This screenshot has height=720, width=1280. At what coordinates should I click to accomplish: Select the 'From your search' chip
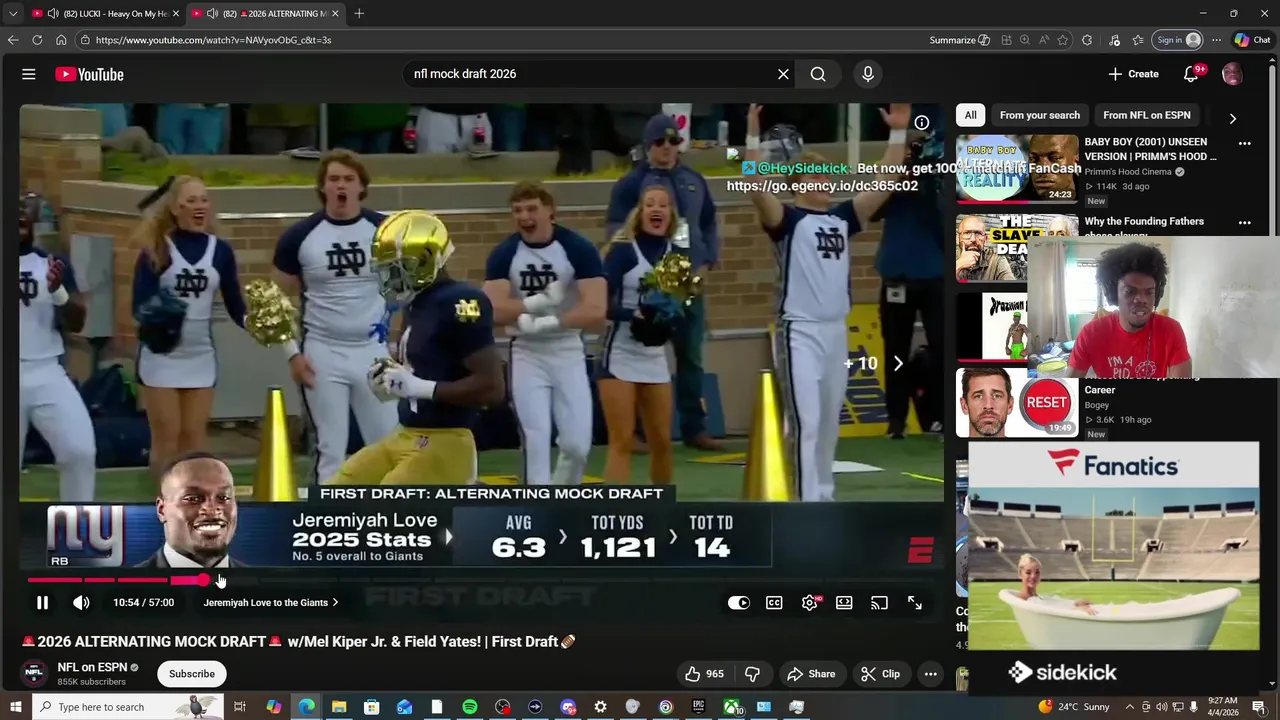[x=1040, y=115]
